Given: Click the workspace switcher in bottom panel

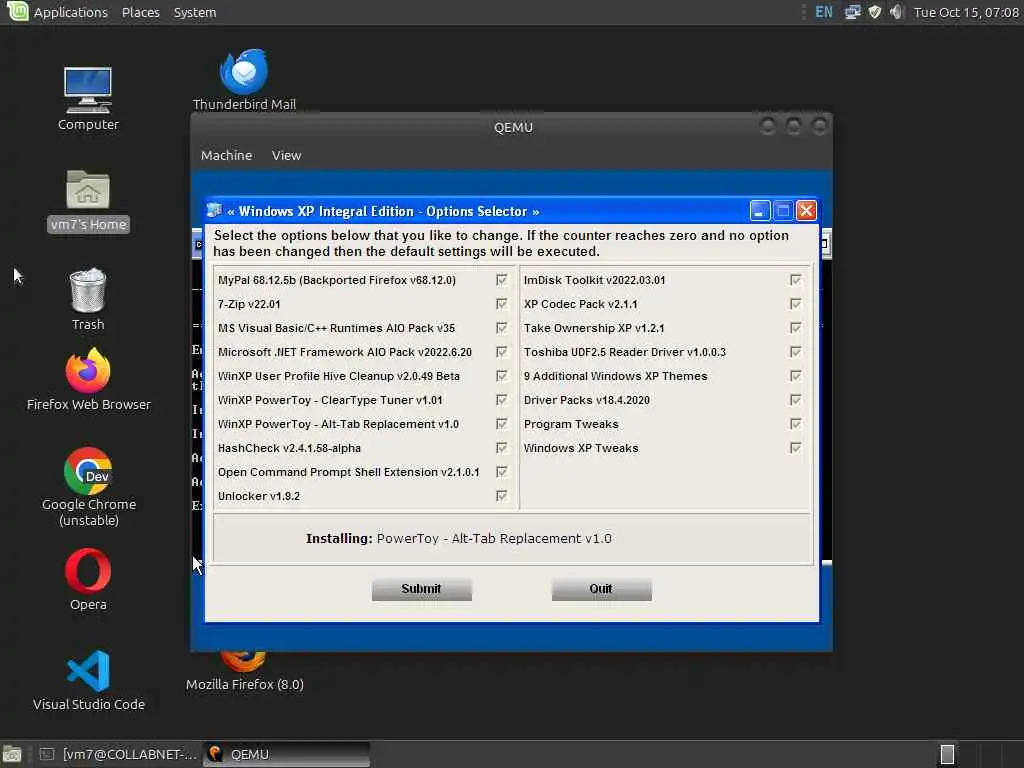Looking at the screenshot, I should (x=948, y=754).
